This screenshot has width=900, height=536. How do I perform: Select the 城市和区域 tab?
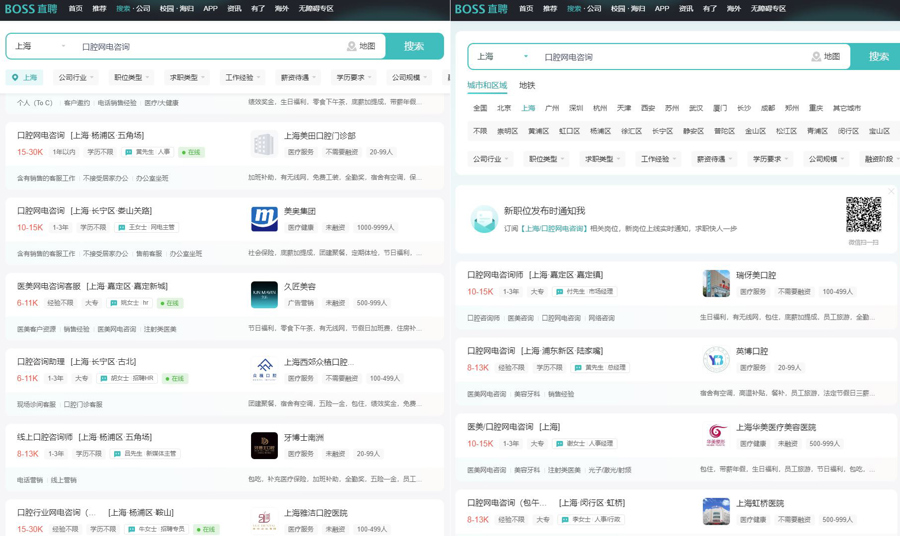click(x=487, y=86)
